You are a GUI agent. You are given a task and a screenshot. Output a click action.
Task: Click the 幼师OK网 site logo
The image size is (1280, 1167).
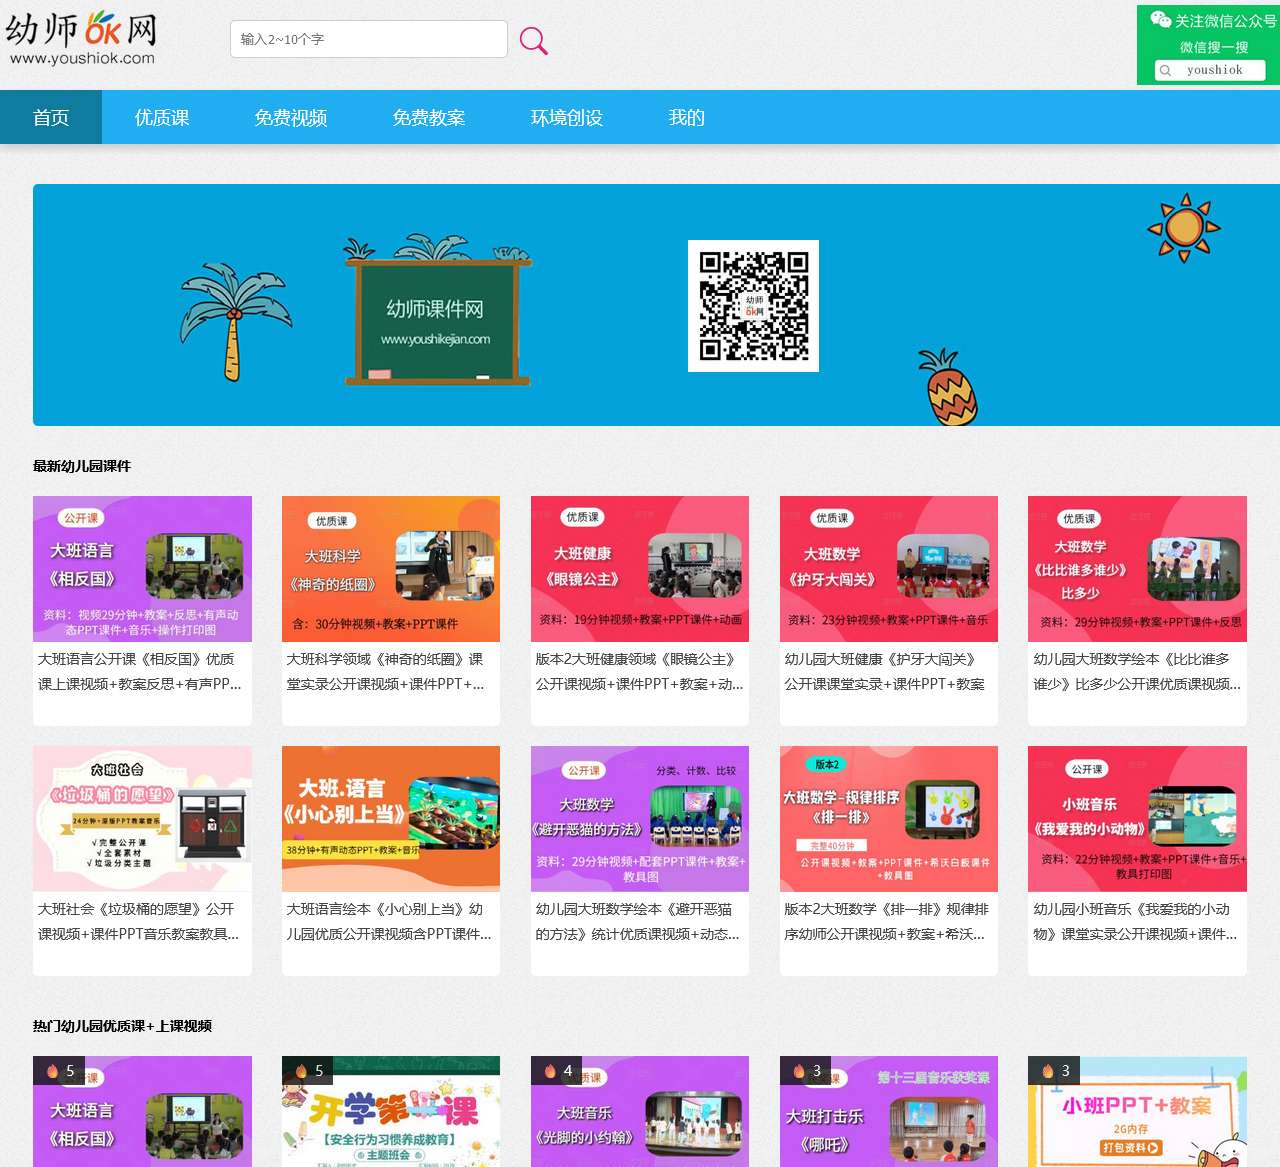click(x=81, y=38)
